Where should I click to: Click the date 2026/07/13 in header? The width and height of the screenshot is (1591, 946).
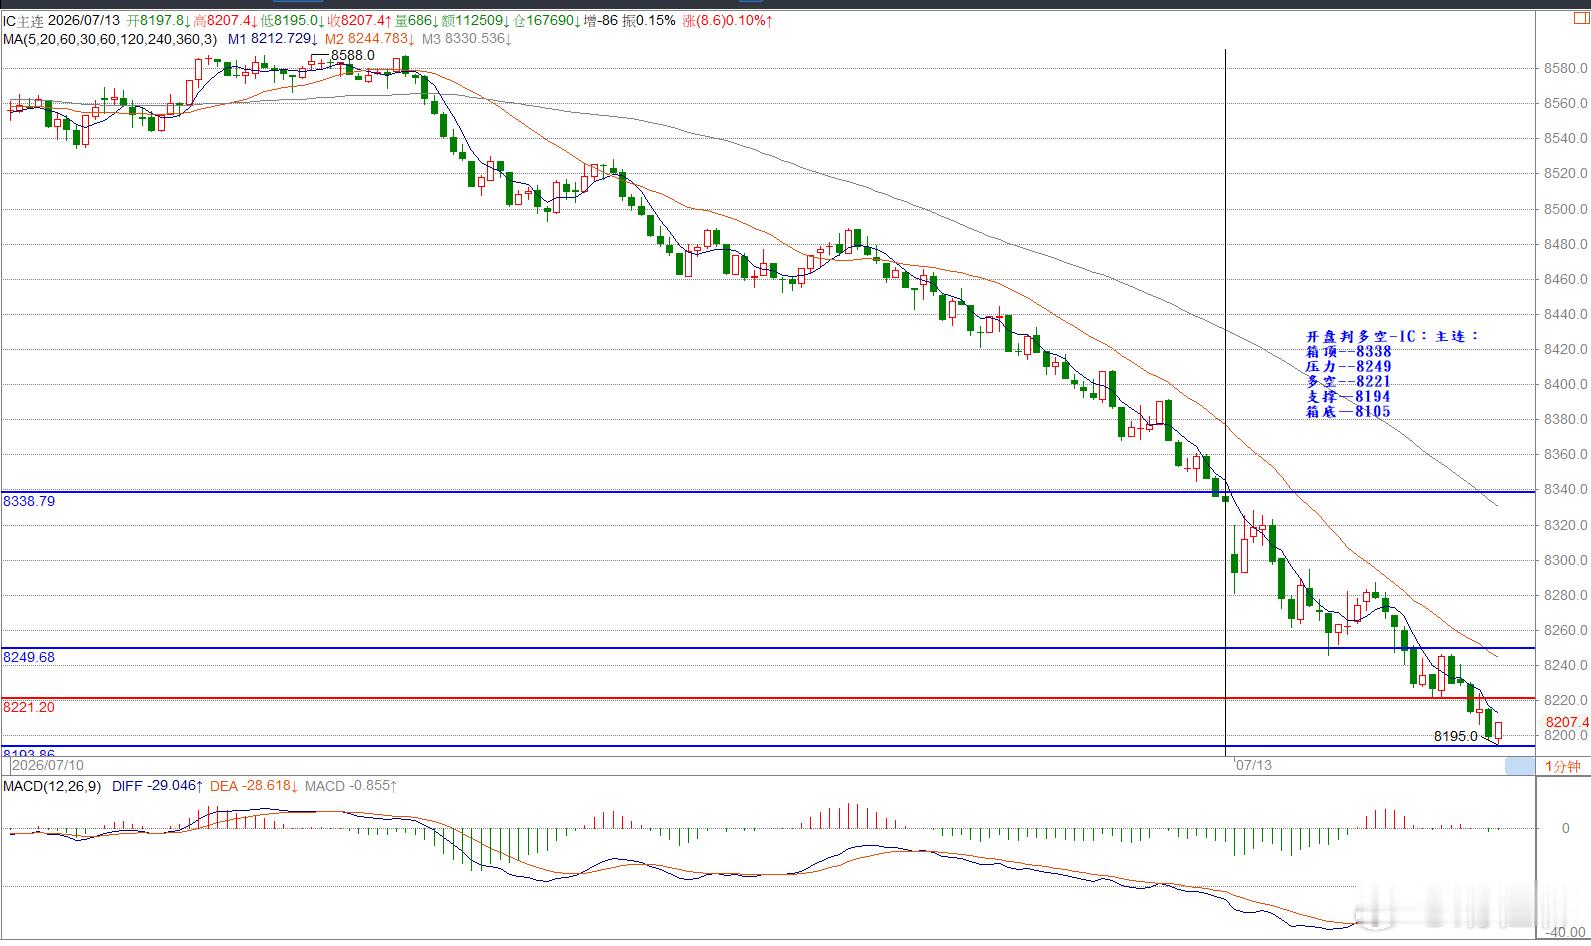(x=86, y=21)
